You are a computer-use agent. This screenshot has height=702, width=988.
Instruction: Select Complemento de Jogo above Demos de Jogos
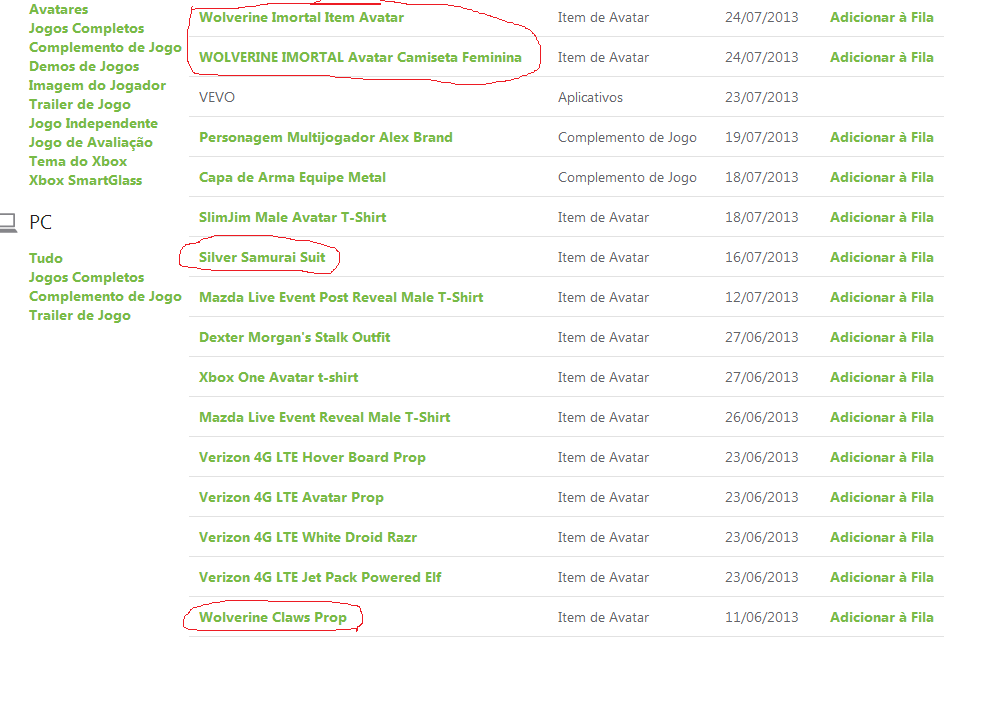(105, 47)
